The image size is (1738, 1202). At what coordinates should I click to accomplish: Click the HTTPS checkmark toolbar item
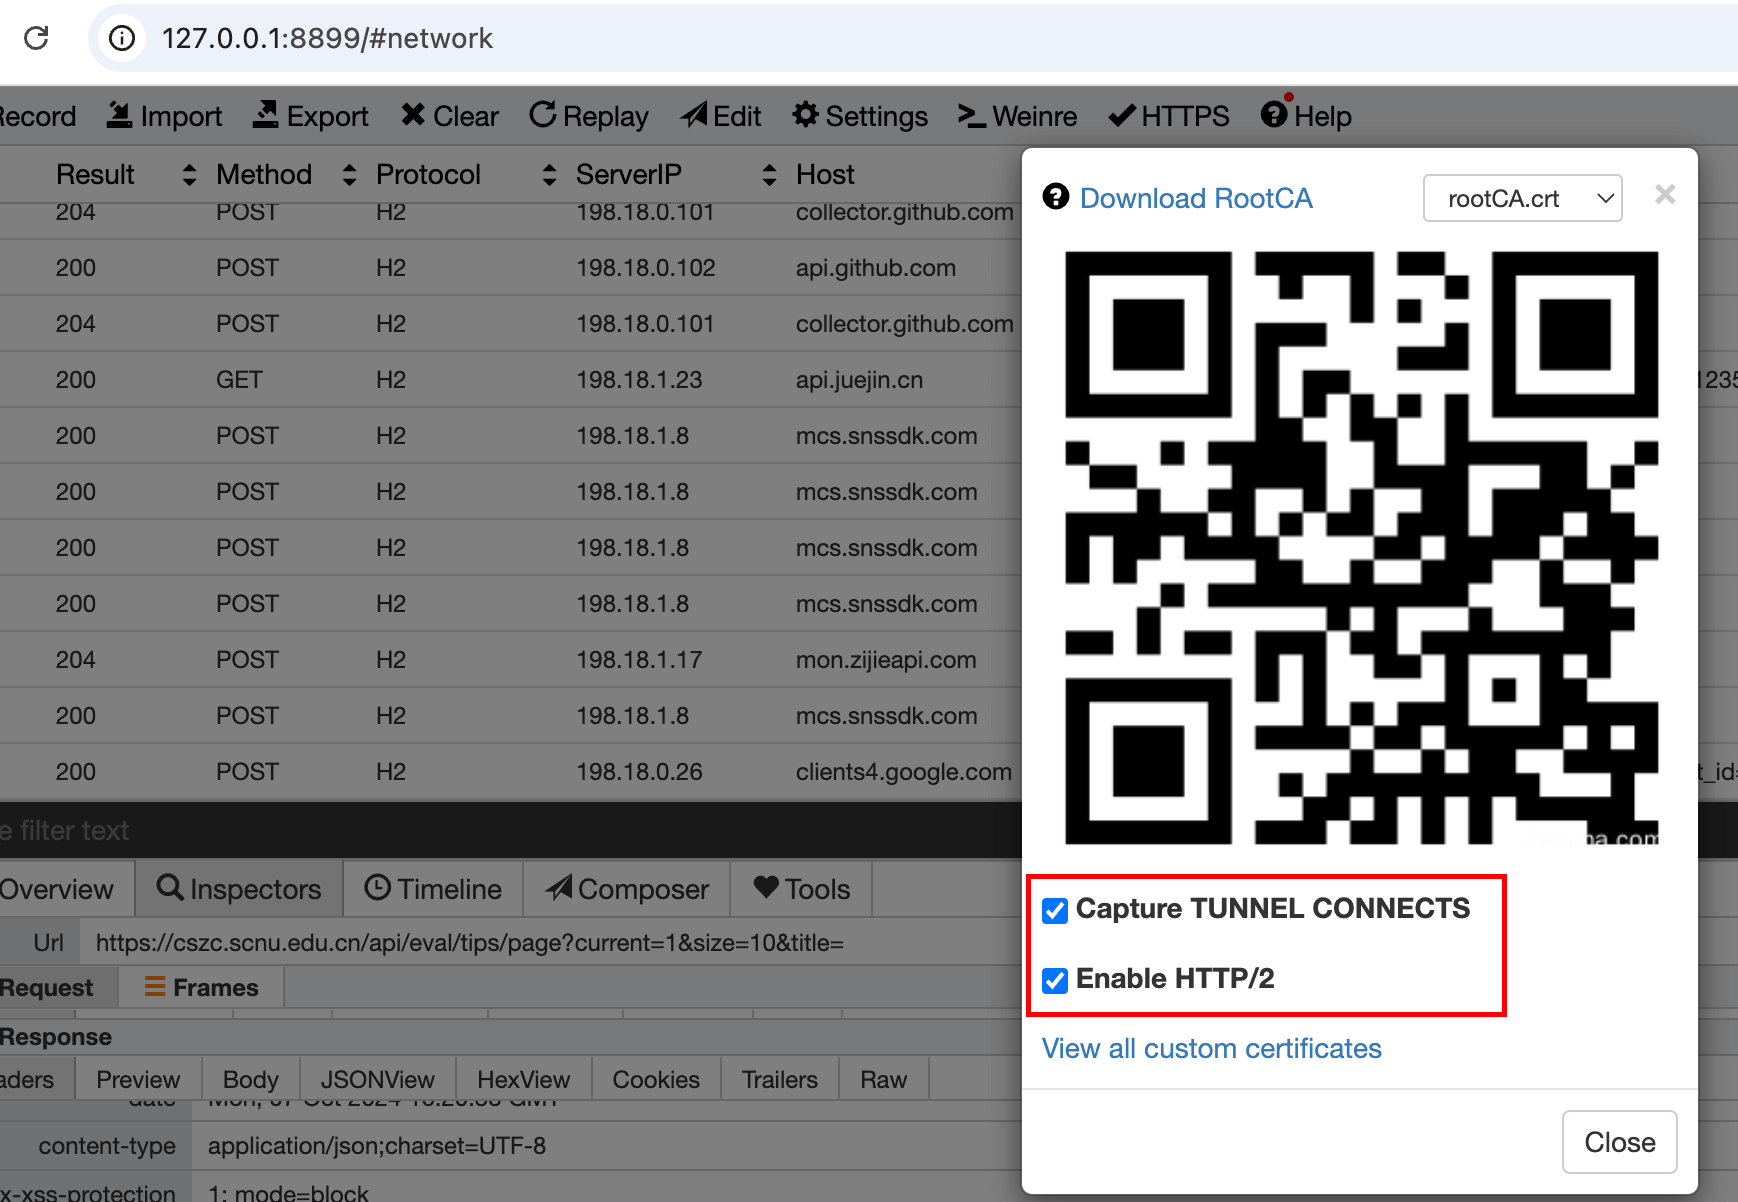(x=1169, y=116)
